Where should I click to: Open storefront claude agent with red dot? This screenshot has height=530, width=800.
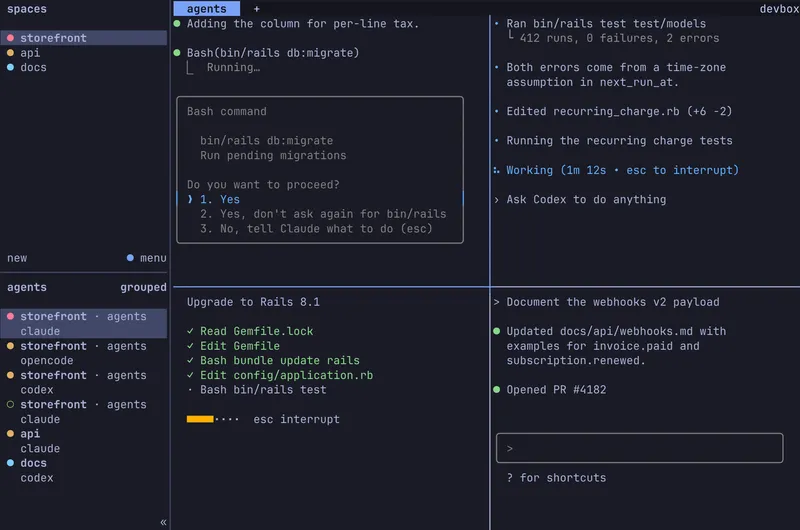pyautogui.click(x=84, y=323)
